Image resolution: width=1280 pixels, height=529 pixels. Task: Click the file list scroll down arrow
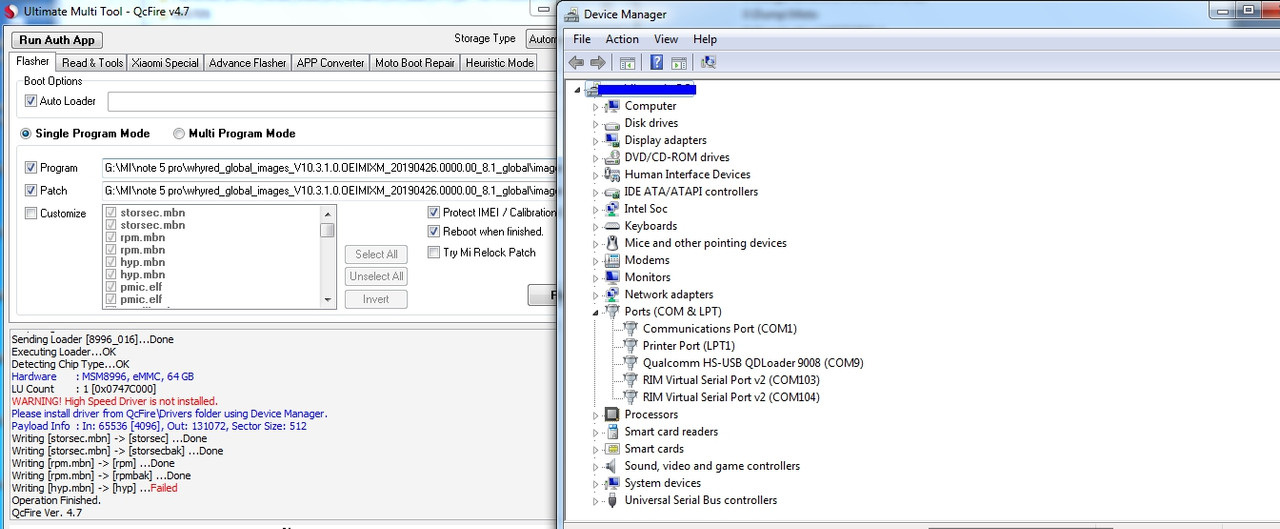click(328, 299)
